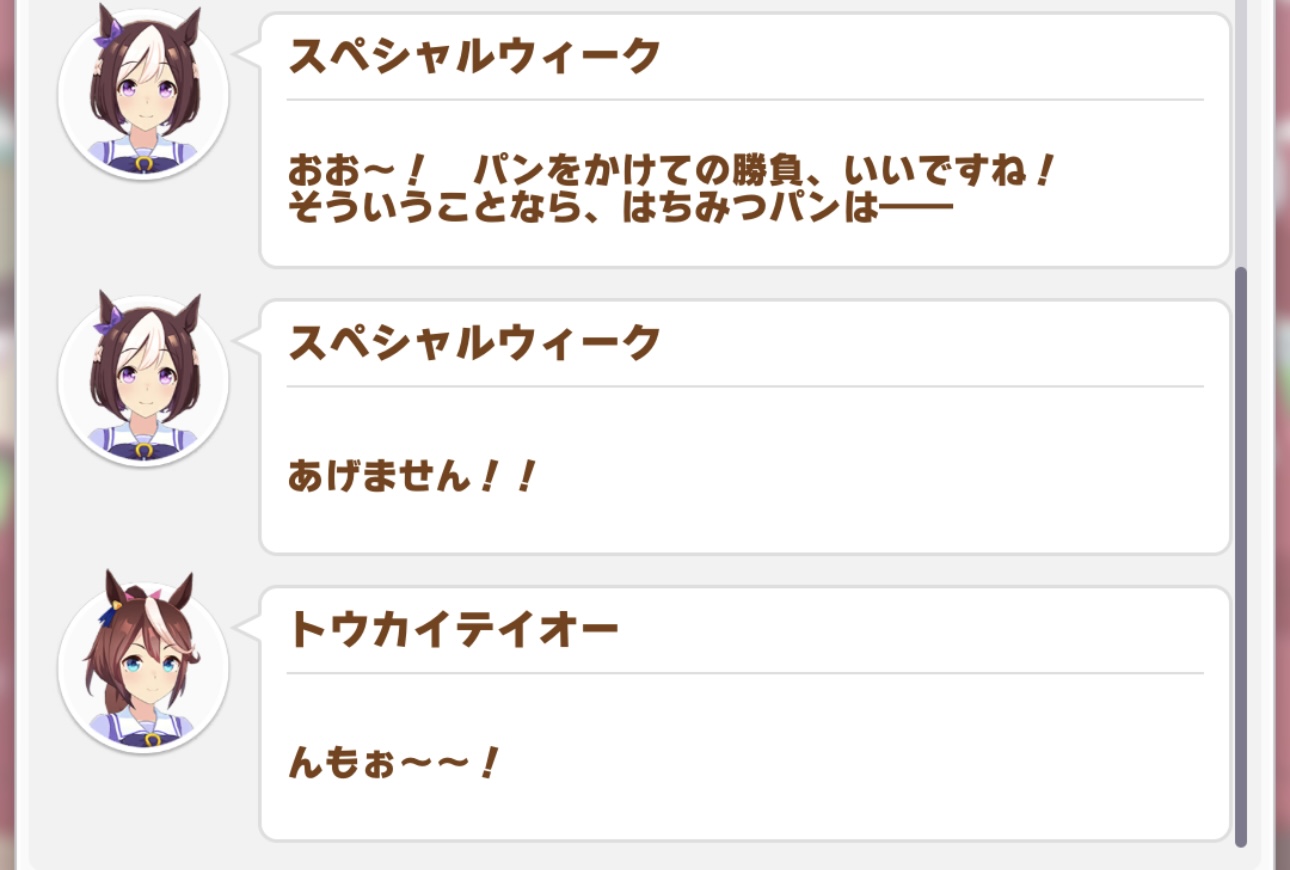Click the divider line above the おお〜！ message
The image size is (1290, 870).
point(744,100)
